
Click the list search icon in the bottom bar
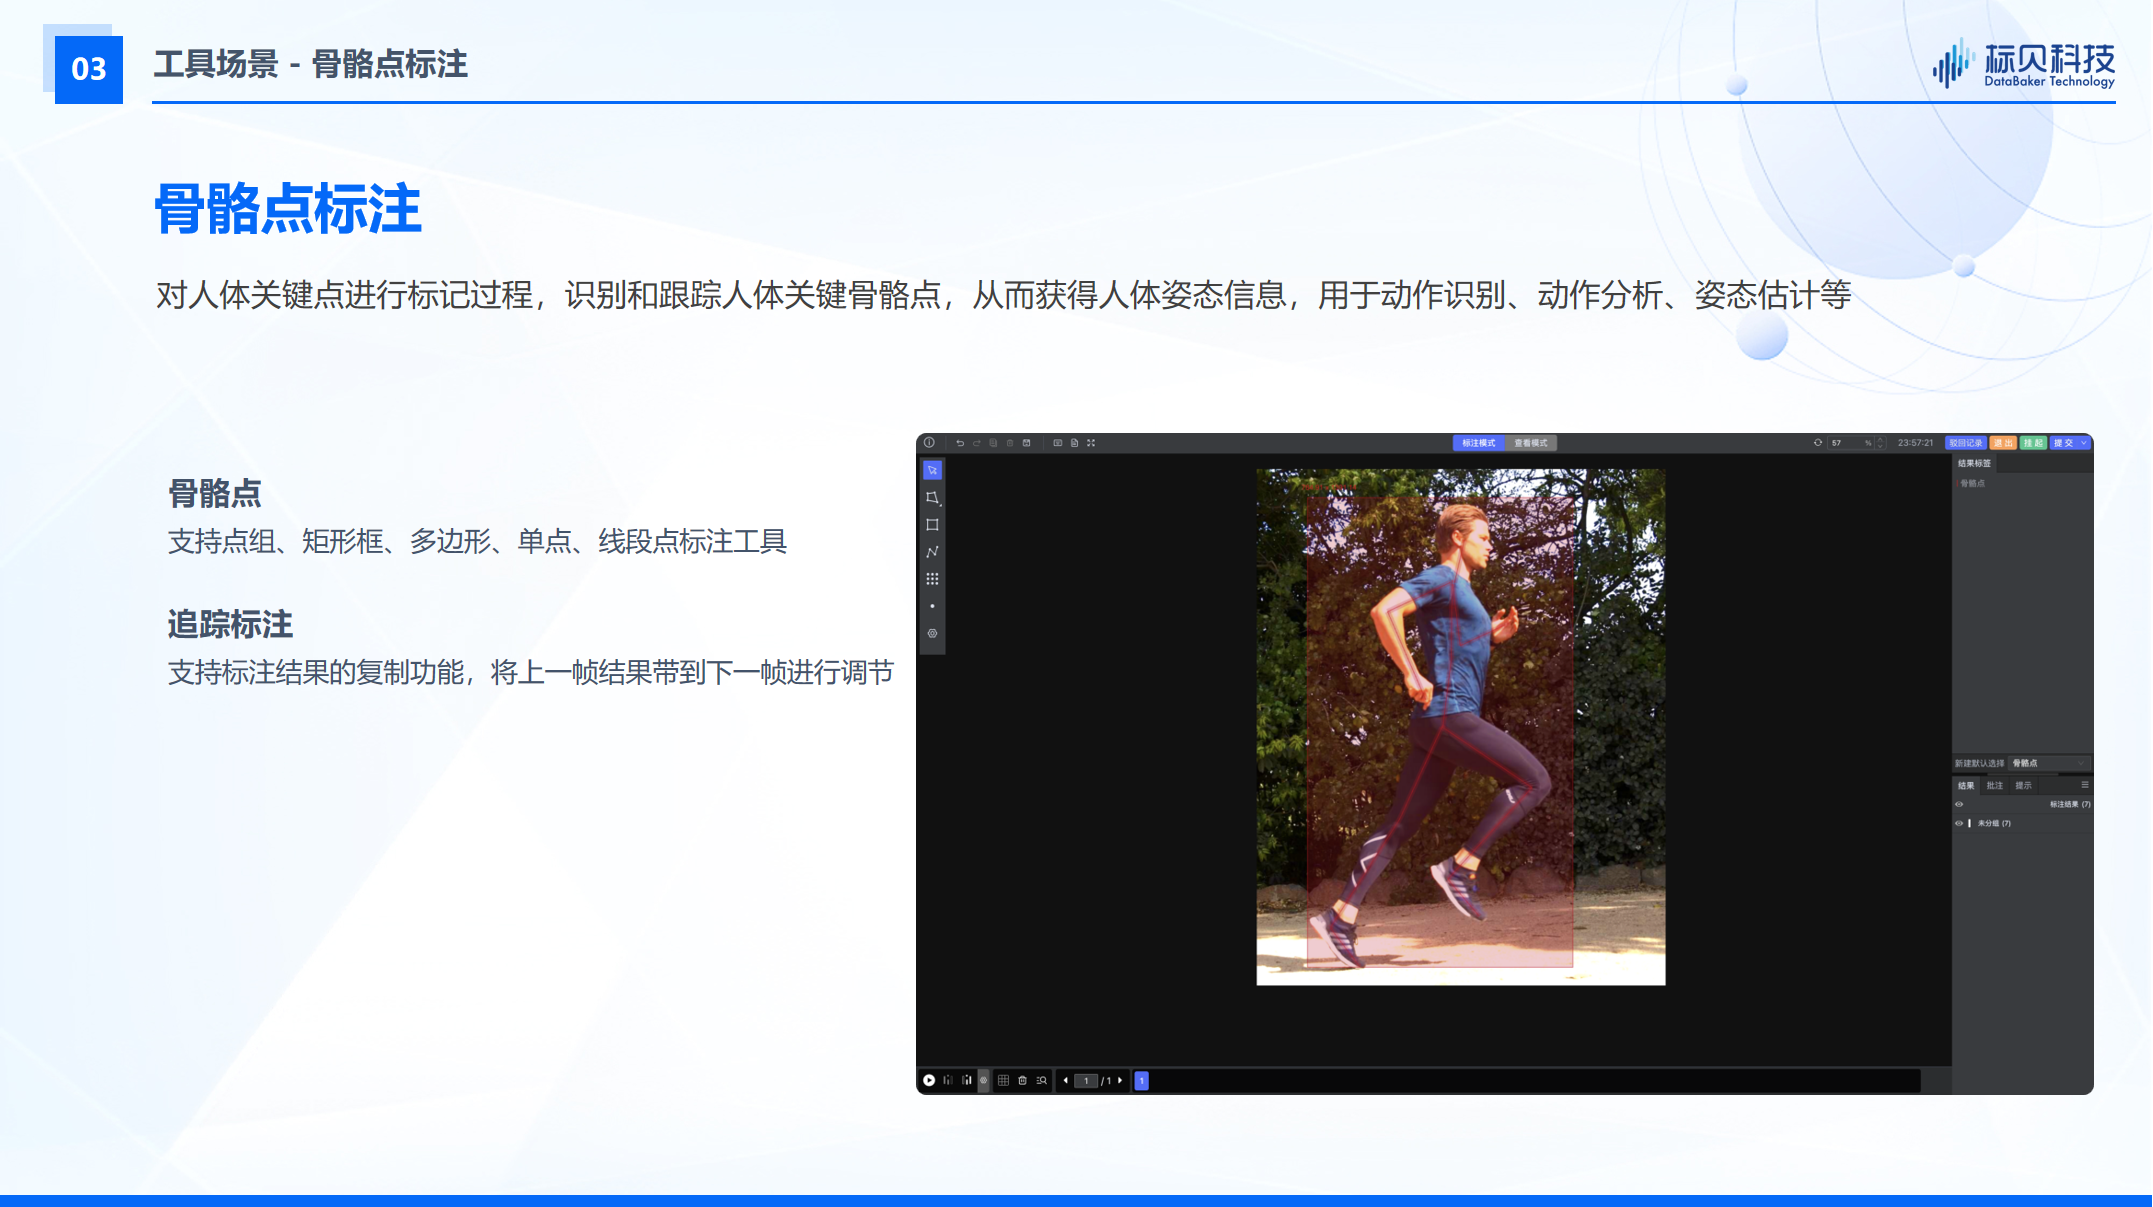[x=1042, y=1080]
